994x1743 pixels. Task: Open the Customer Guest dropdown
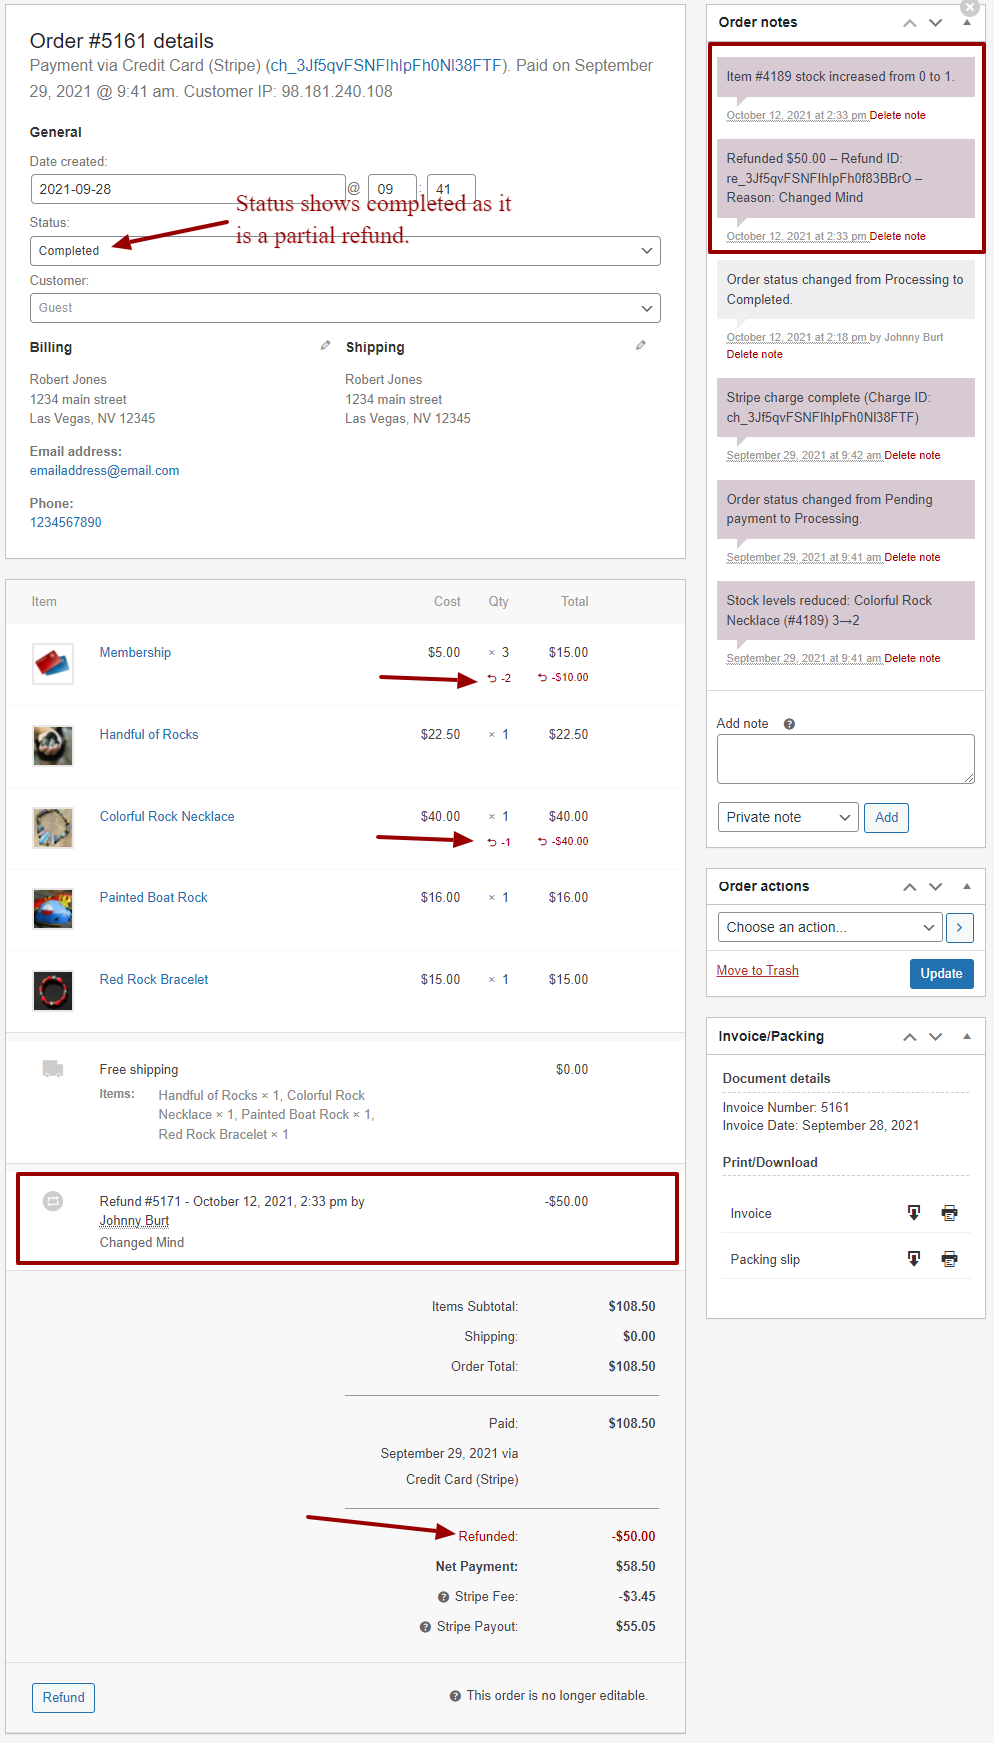[x=345, y=308]
